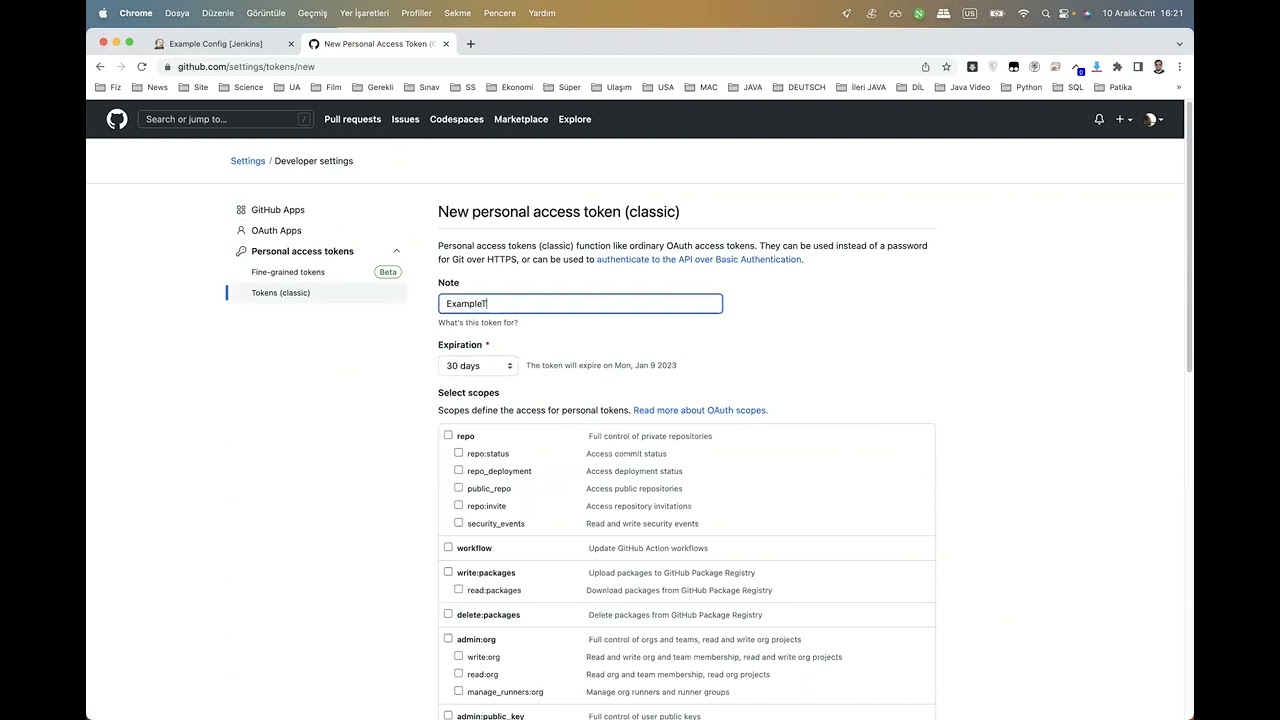The image size is (1280, 720).
Task: Open the Pull requests page
Action: [352, 119]
